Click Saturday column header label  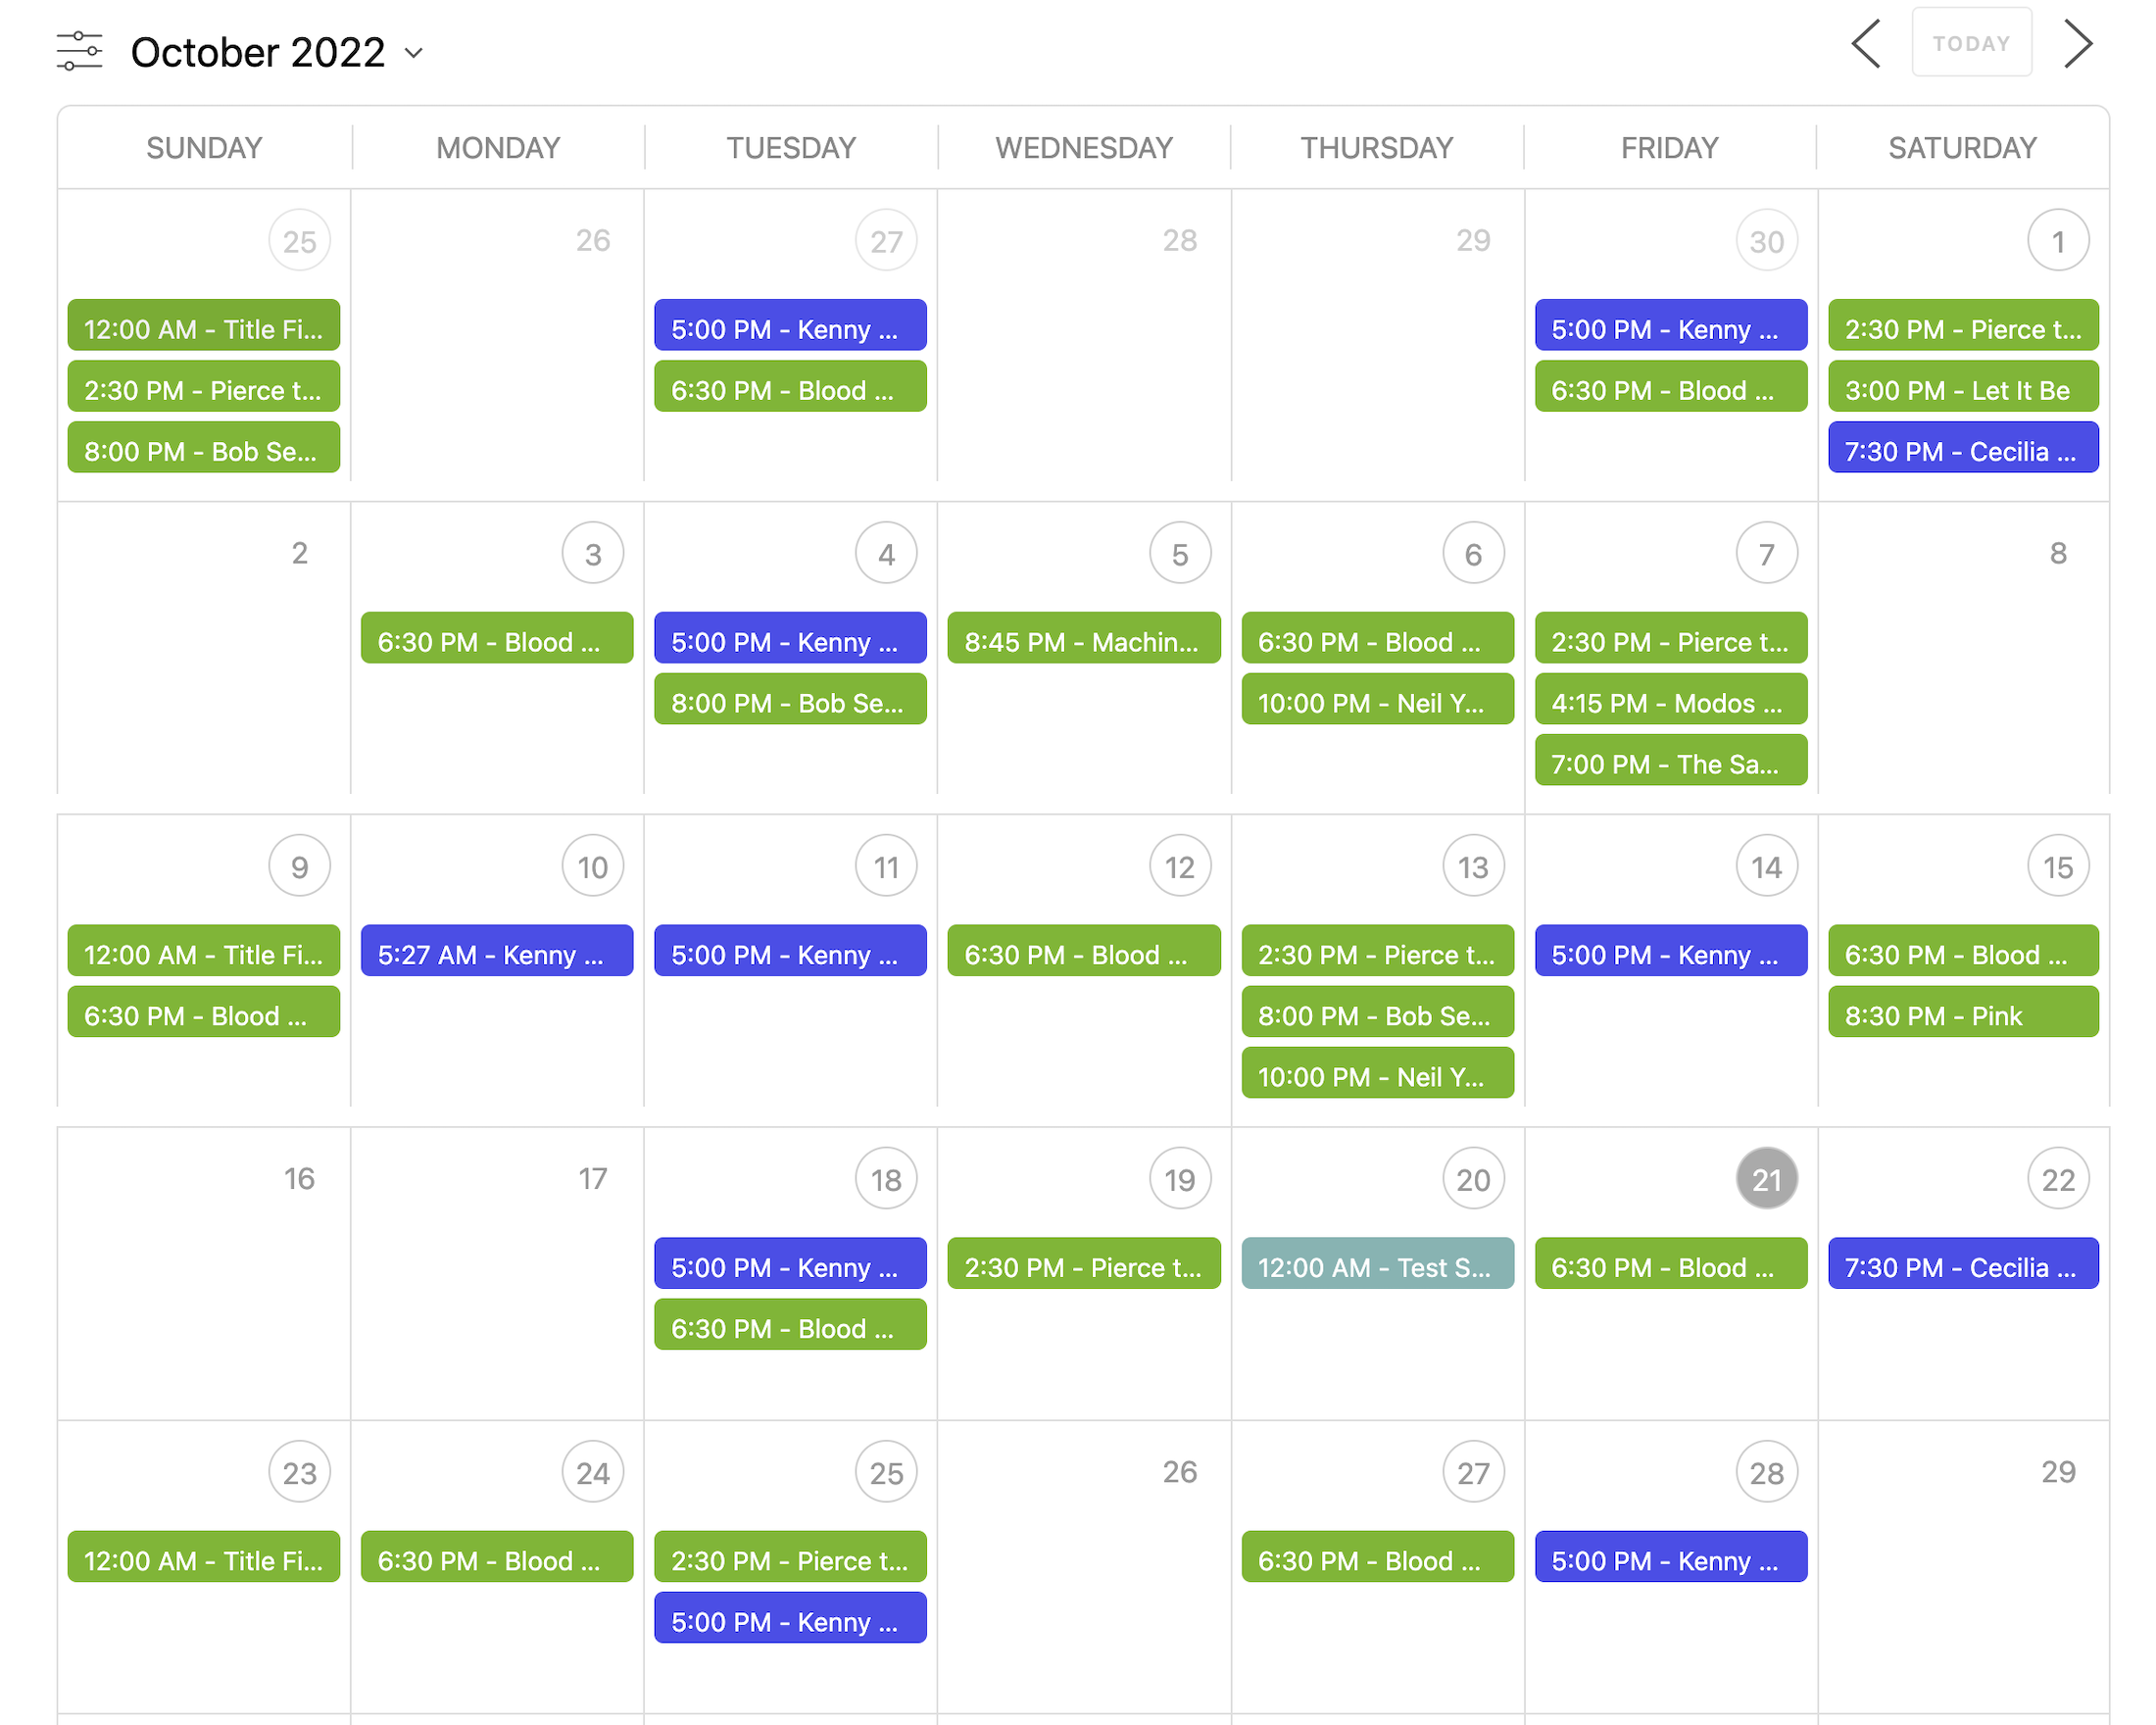[x=1961, y=146]
